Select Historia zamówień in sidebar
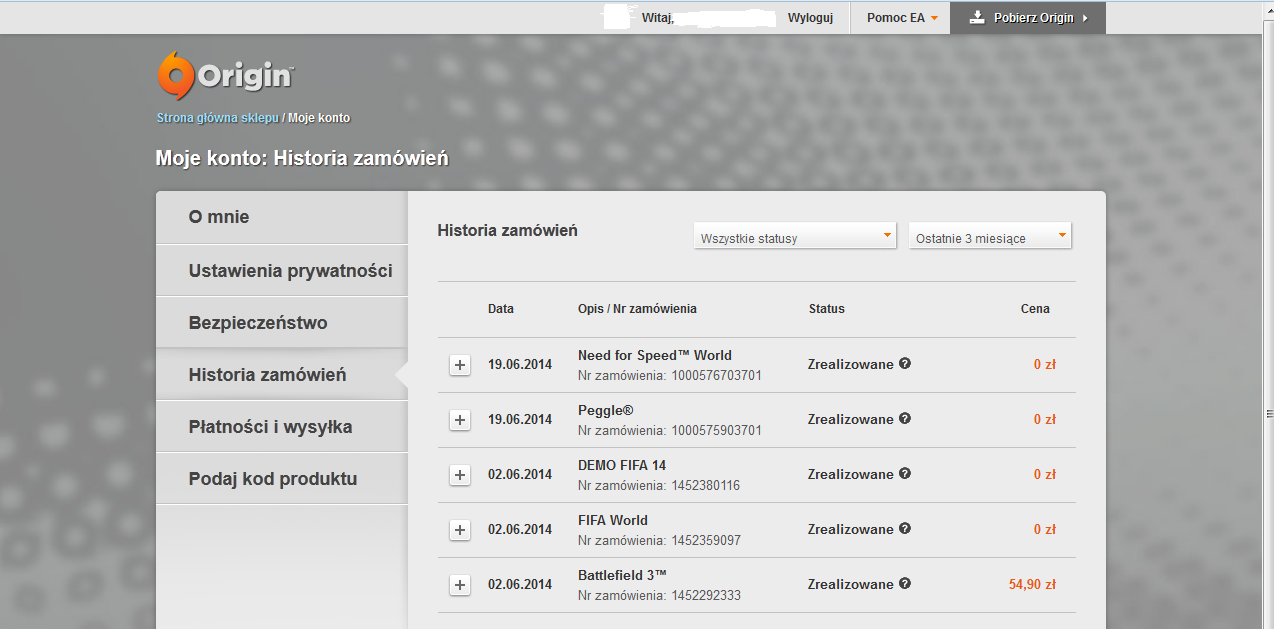 pyautogui.click(x=282, y=375)
